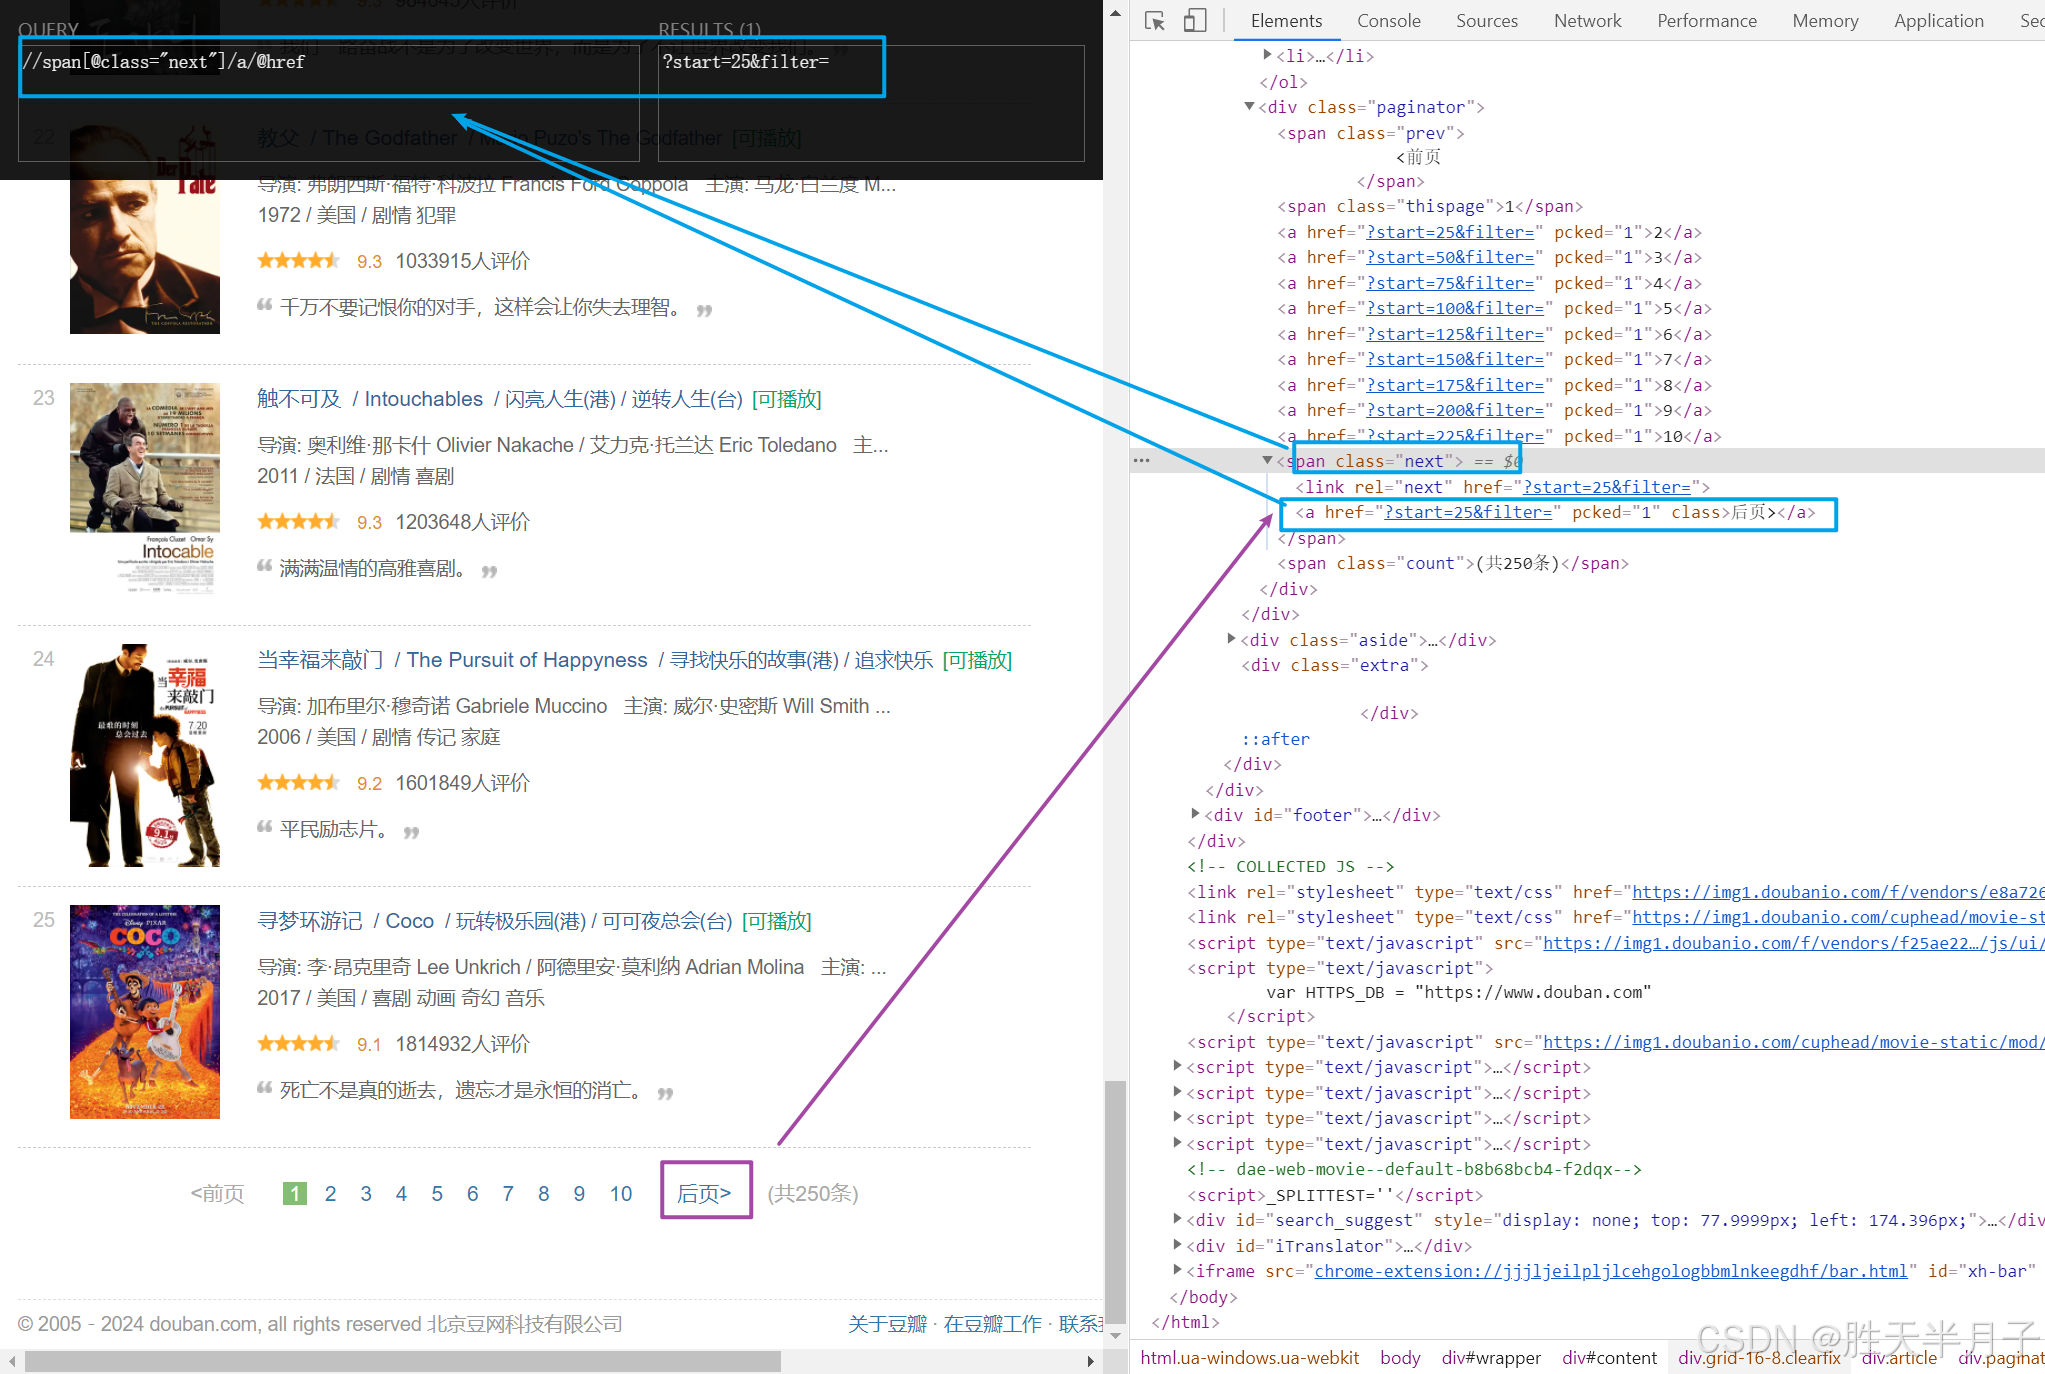Open the Godfather poster thumbnail

pos(145,229)
